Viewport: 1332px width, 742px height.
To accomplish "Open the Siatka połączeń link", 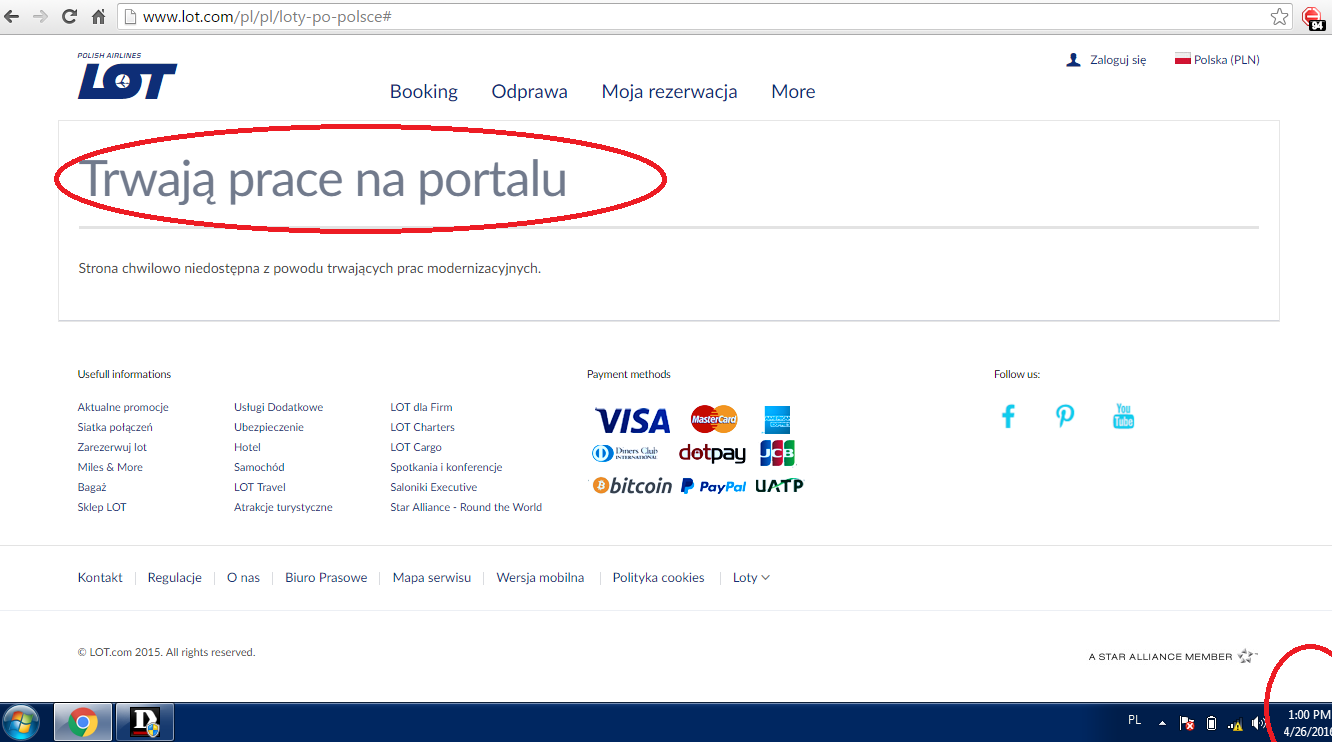I will (x=115, y=427).
